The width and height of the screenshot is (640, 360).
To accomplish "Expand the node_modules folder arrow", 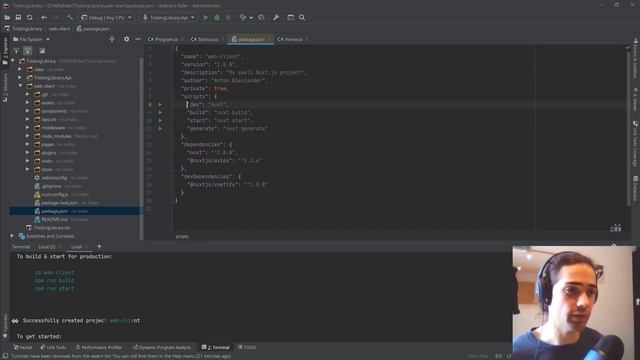I will click(x=28, y=136).
